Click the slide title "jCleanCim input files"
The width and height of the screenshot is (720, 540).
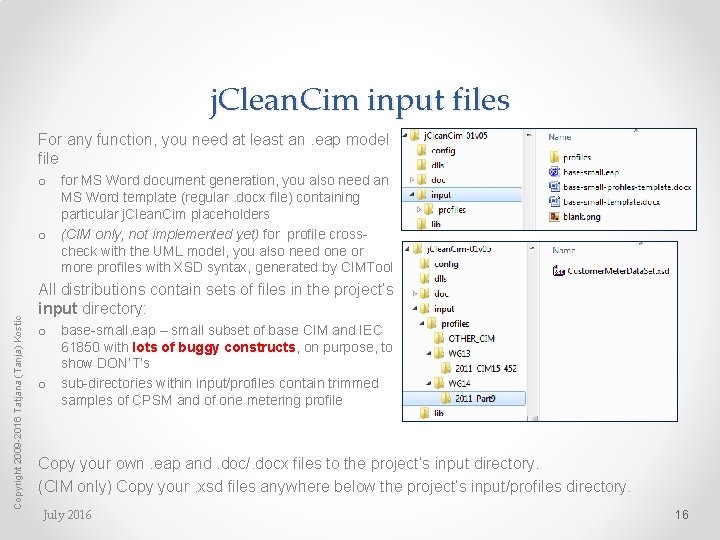[x=360, y=101]
